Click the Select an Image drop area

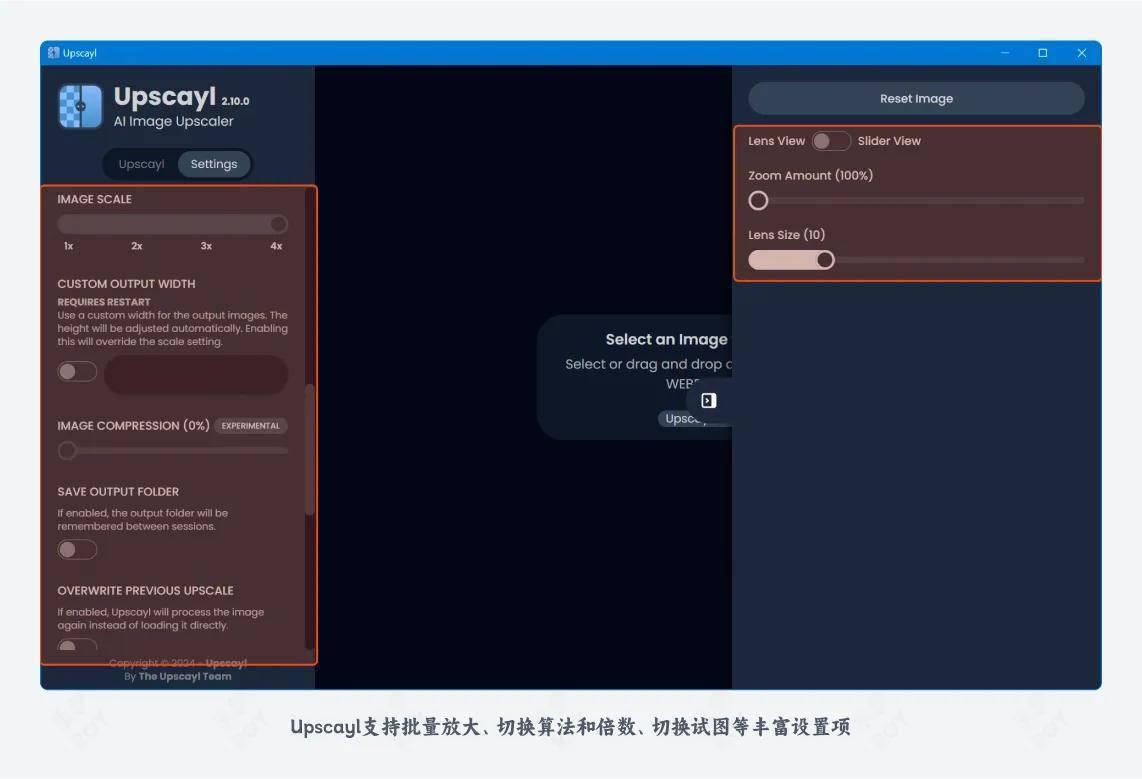pos(634,377)
